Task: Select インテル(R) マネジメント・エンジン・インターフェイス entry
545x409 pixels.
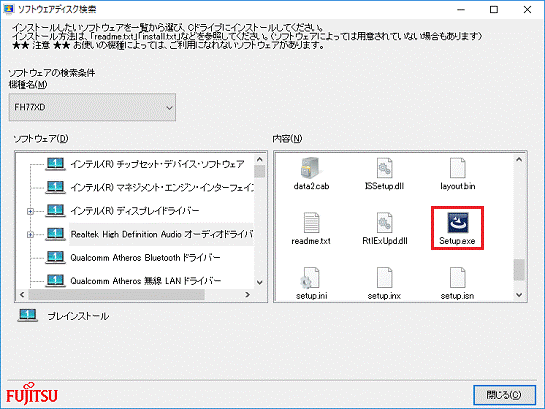Action: pyautogui.click(x=162, y=187)
